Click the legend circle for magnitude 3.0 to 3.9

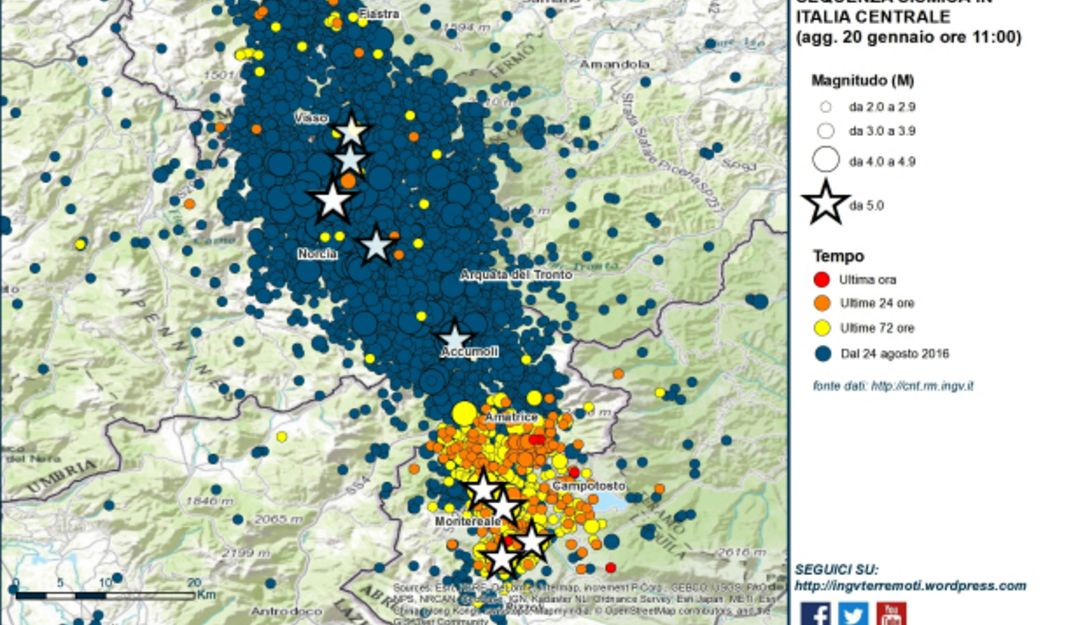[x=825, y=130]
